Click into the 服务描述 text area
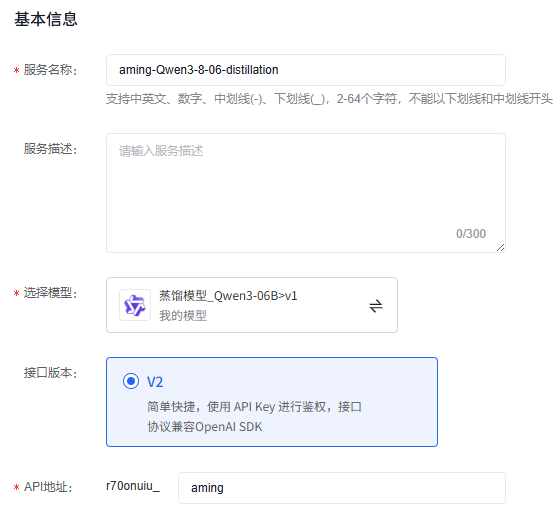 306,193
